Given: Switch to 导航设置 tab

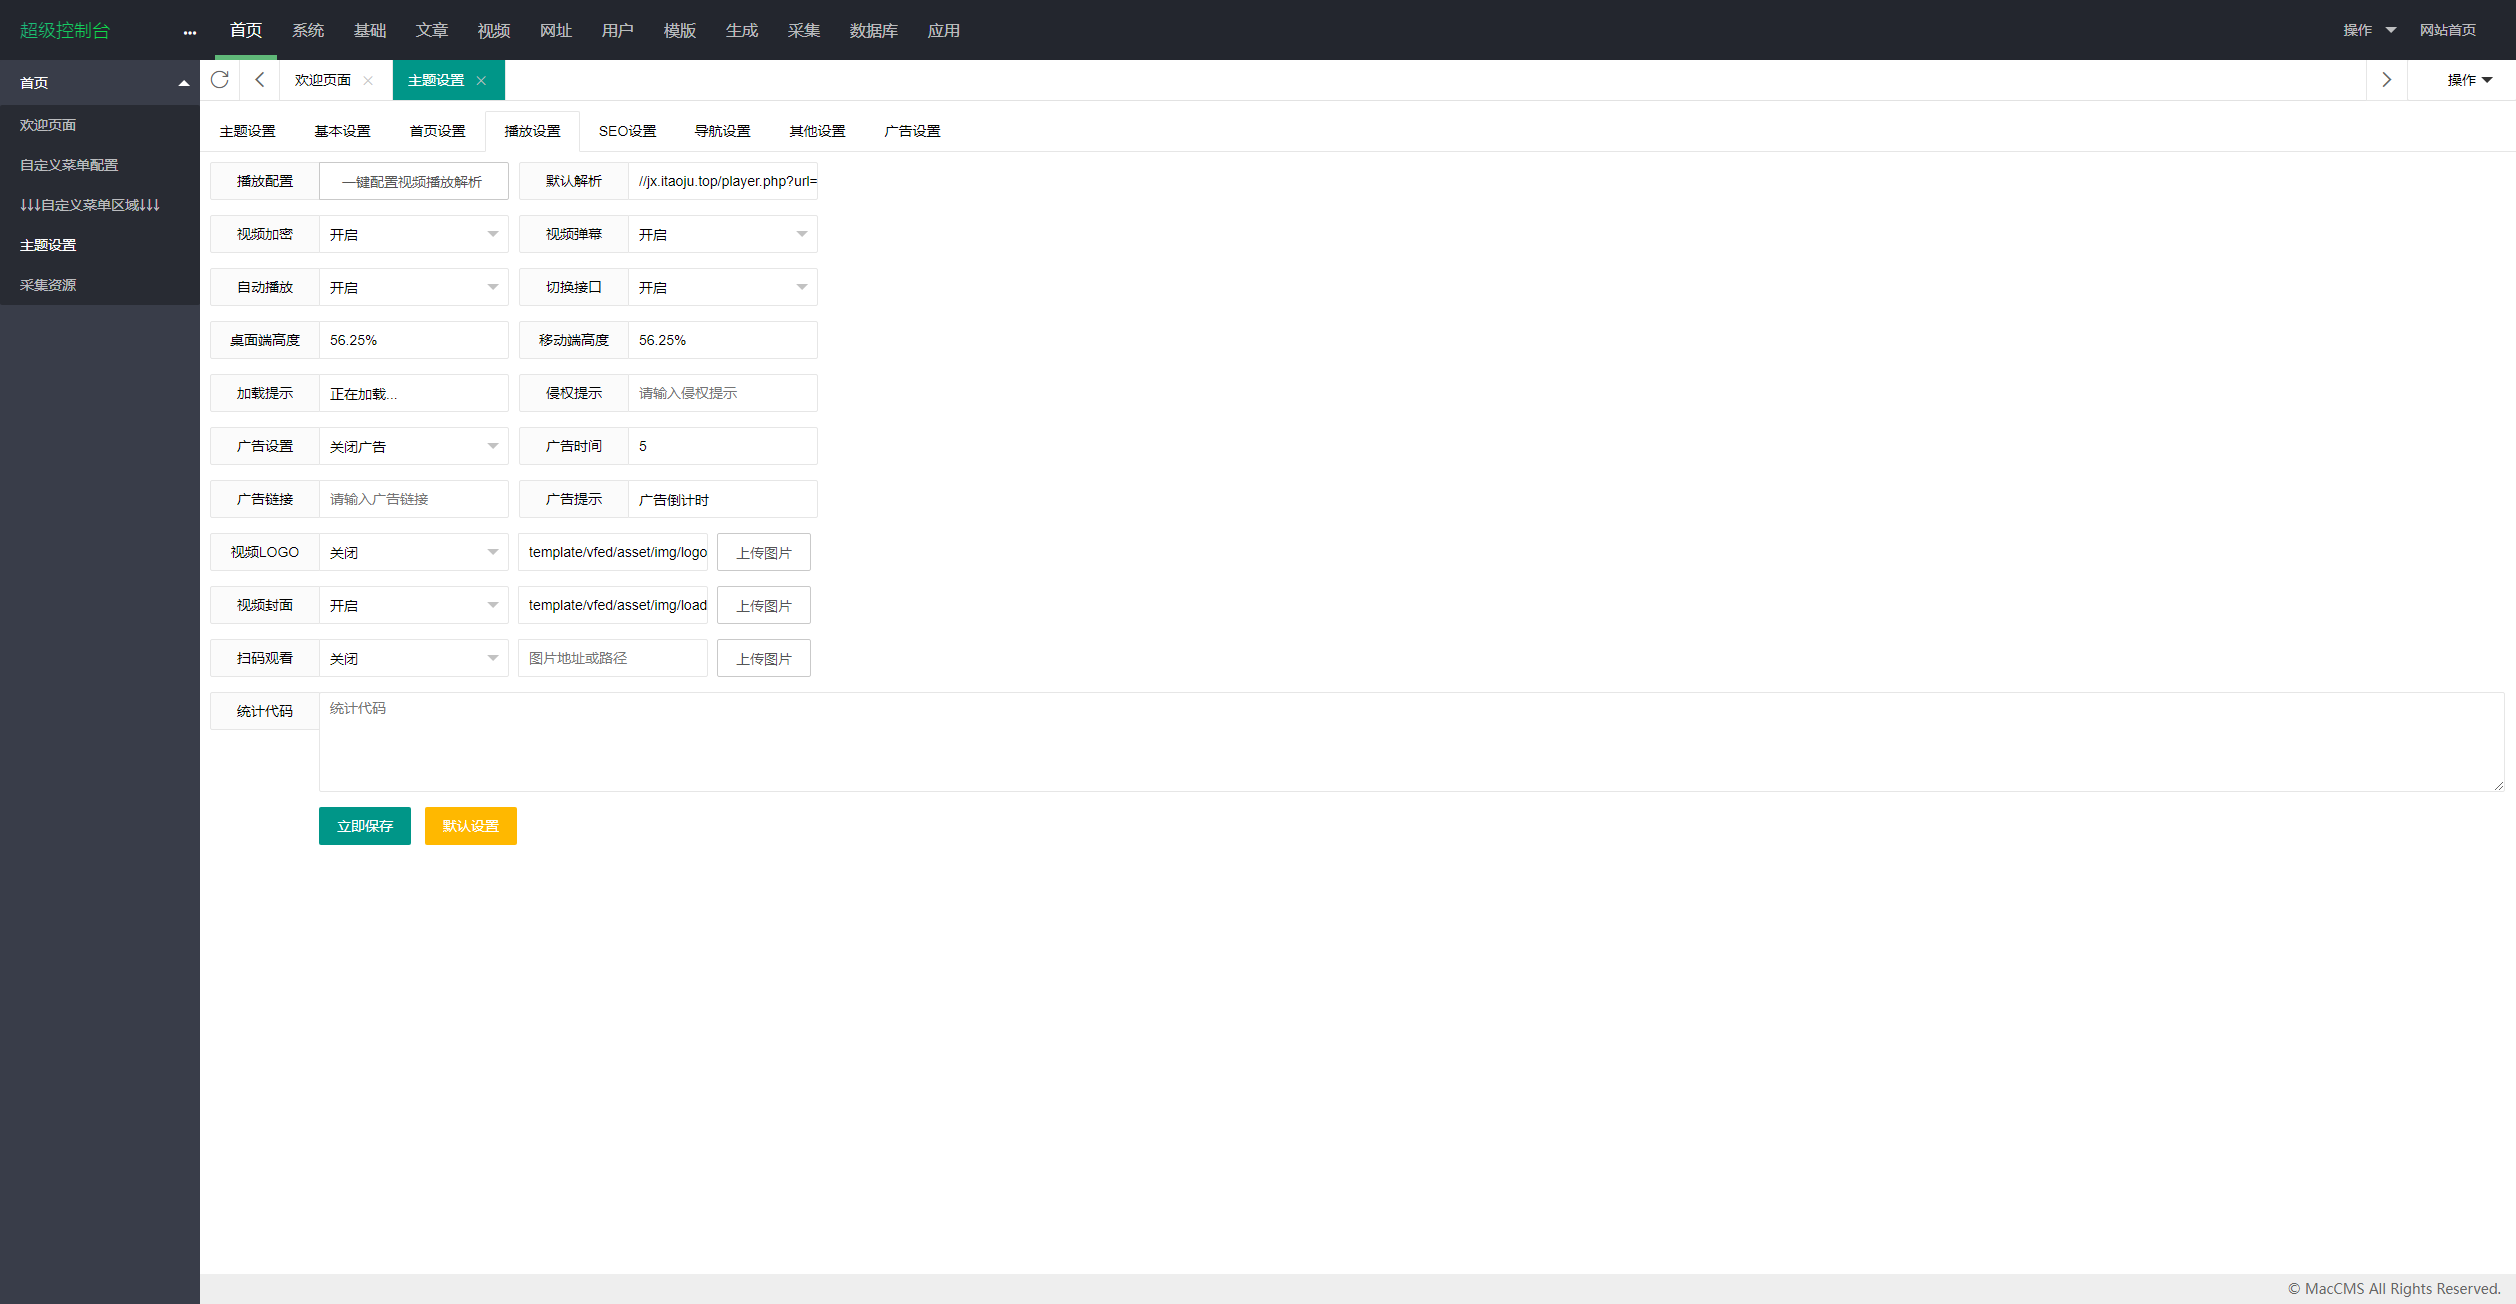Looking at the screenshot, I should coord(717,130).
